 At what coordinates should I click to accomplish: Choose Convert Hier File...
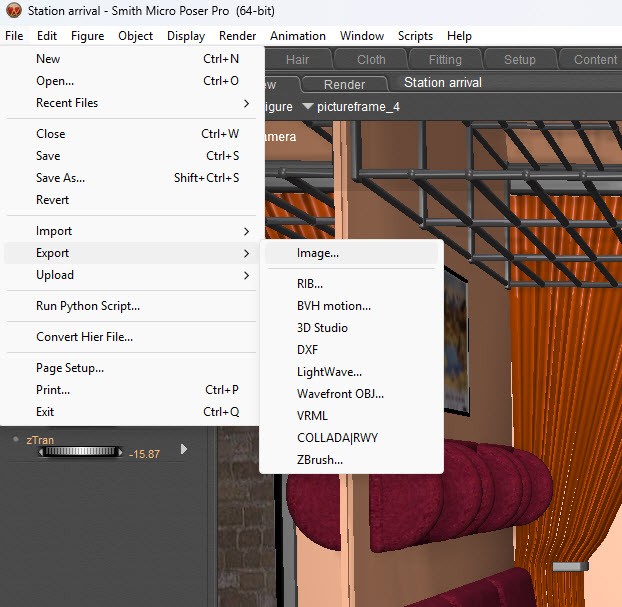tap(130, 337)
